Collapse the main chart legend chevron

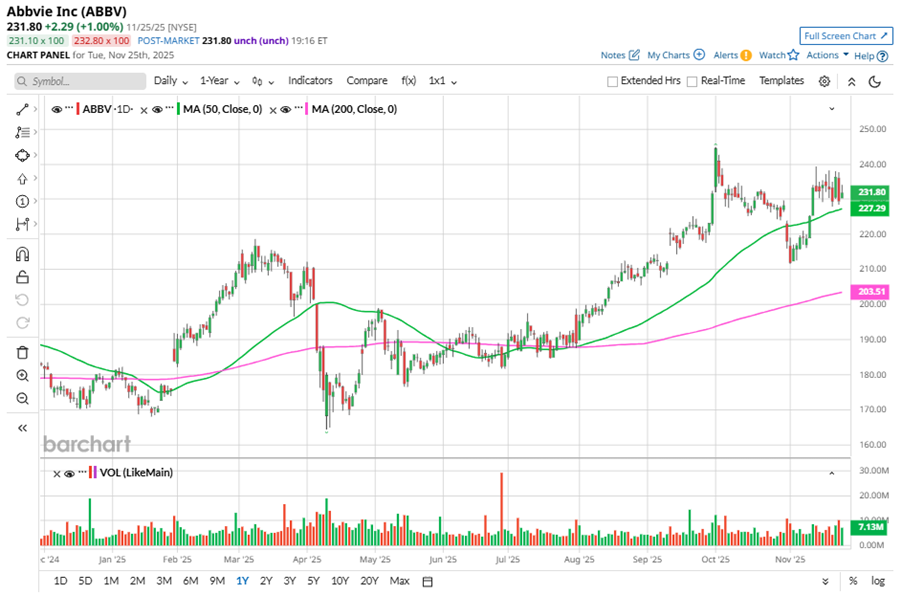[x=832, y=109]
